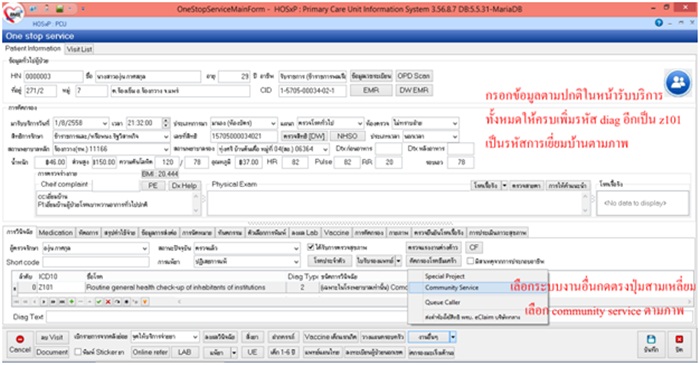
Task: Click the DW EMR button
Action: pyautogui.click(x=414, y=90)
